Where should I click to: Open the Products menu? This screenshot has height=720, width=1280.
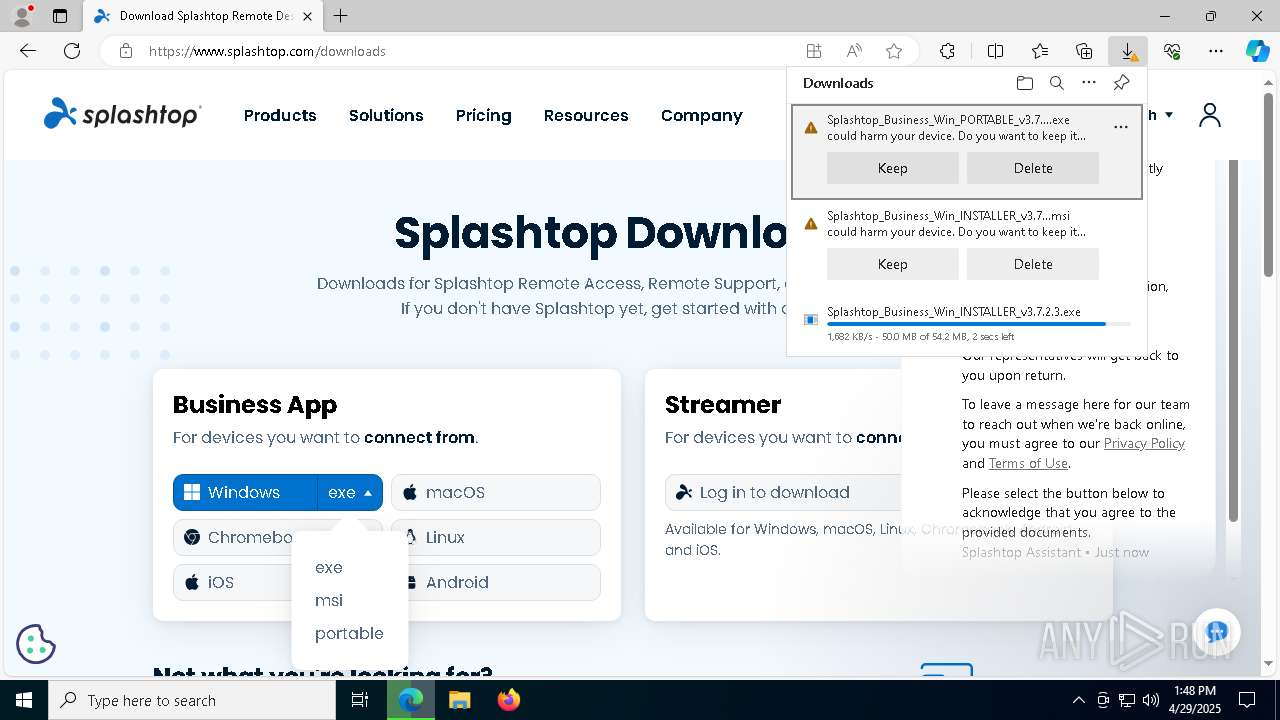pyautogui.click(x=280, y=116)
